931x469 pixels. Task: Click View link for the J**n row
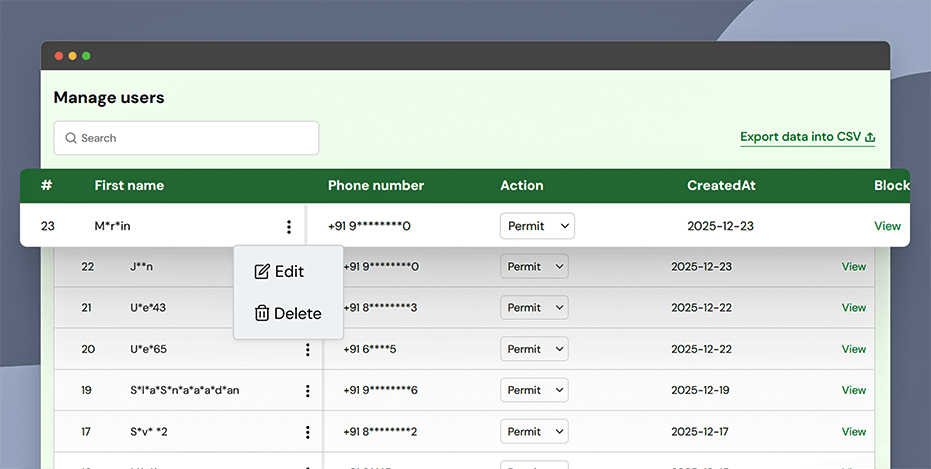[x=854, y=267]
